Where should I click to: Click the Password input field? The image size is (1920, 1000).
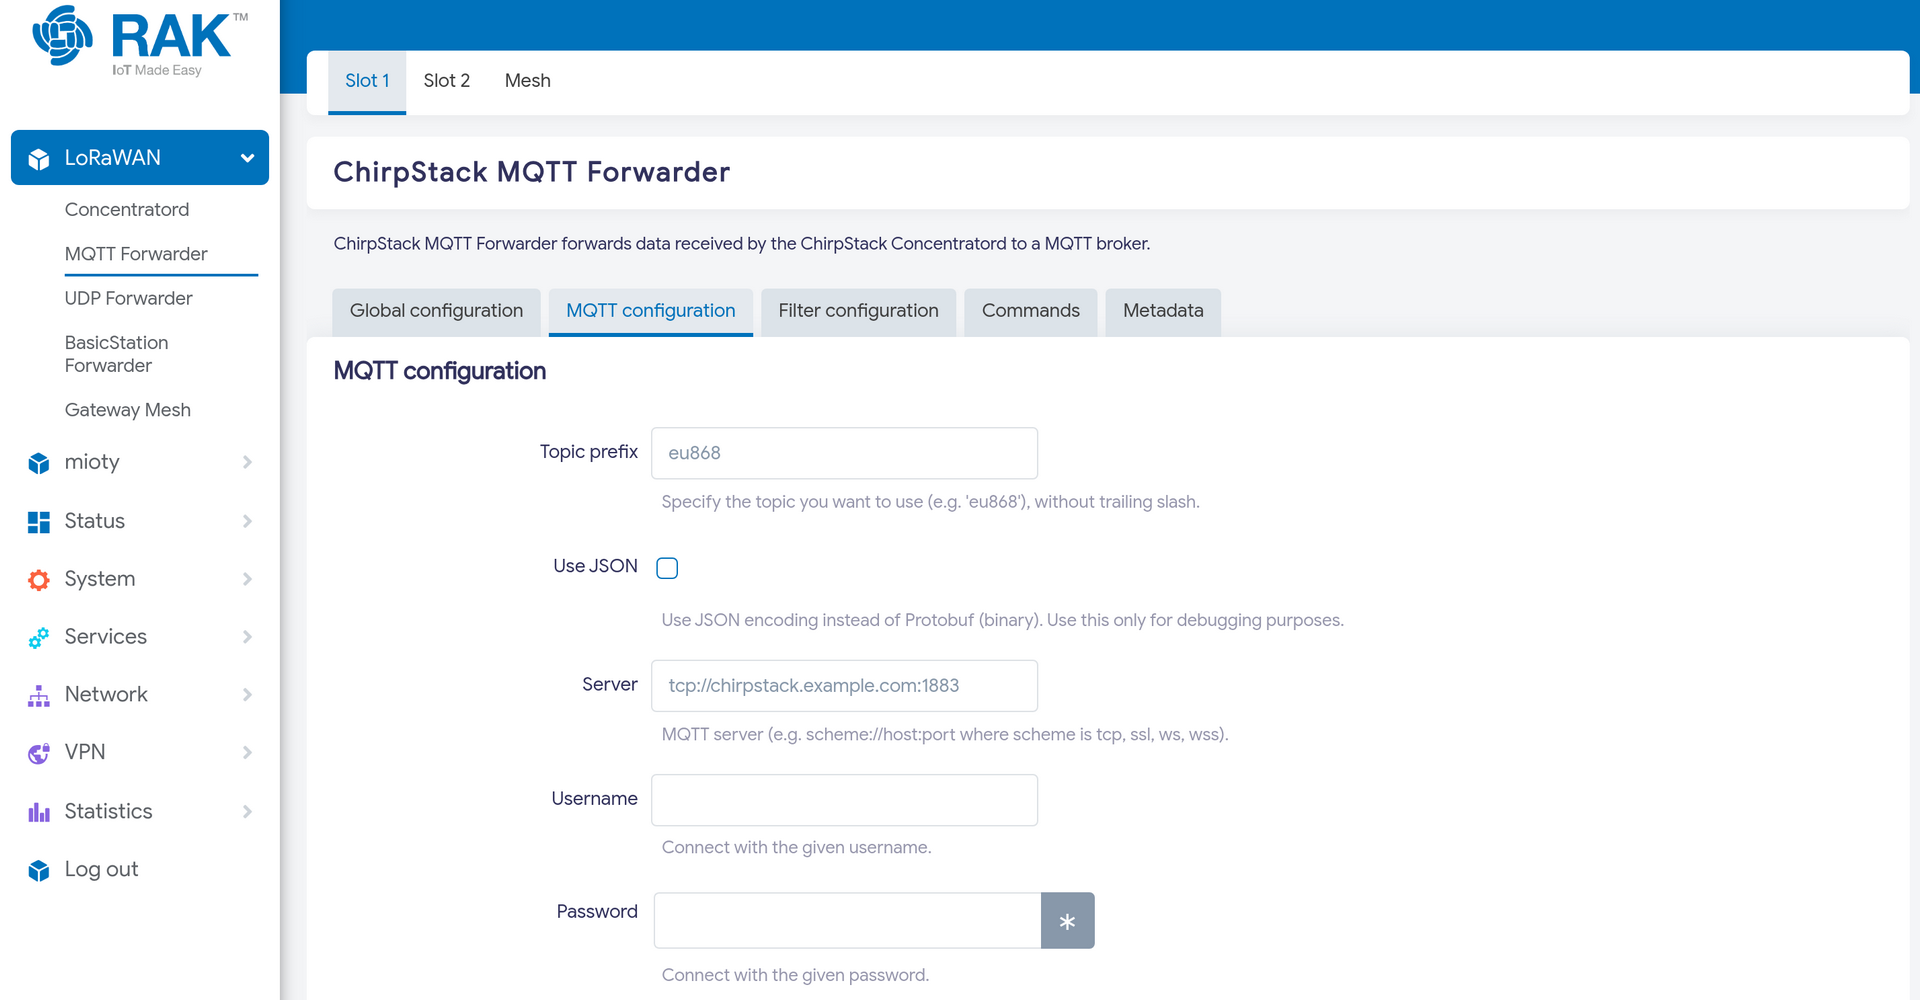(847, 921)
